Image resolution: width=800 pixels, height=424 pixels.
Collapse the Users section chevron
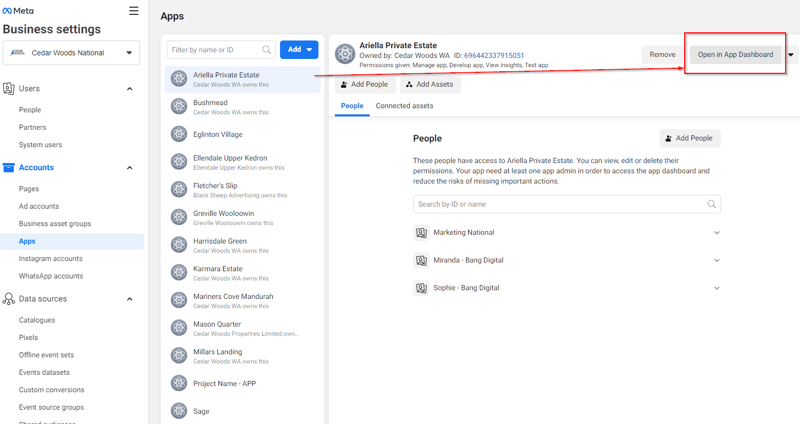(x=130, y=89)
